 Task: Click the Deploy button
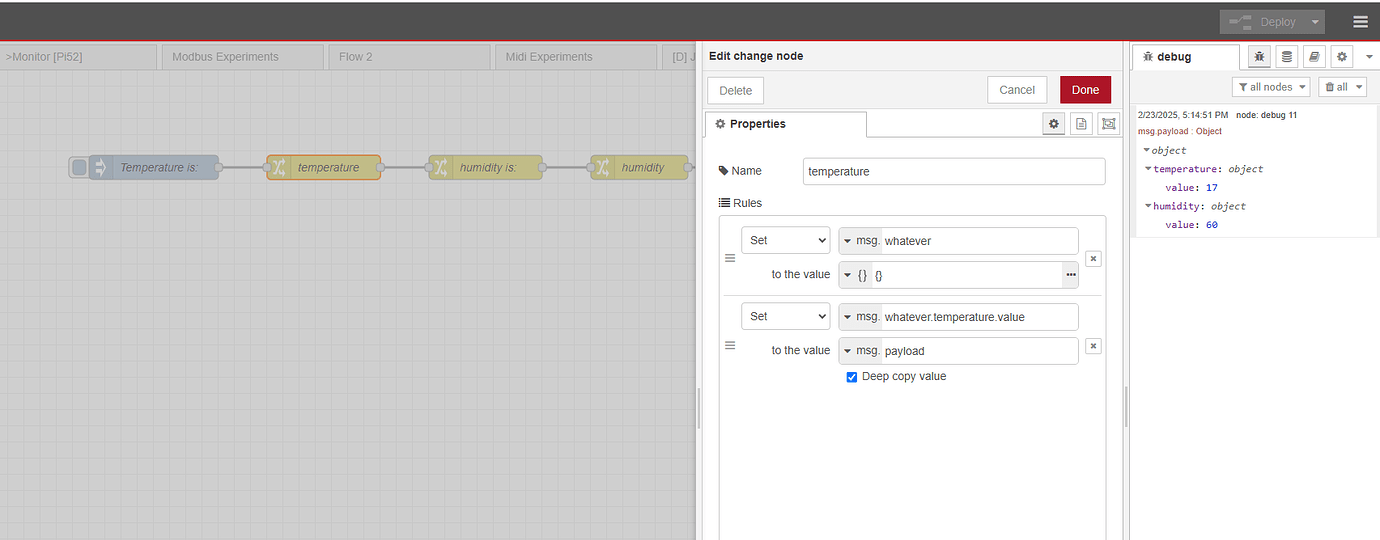point(1263,21)
